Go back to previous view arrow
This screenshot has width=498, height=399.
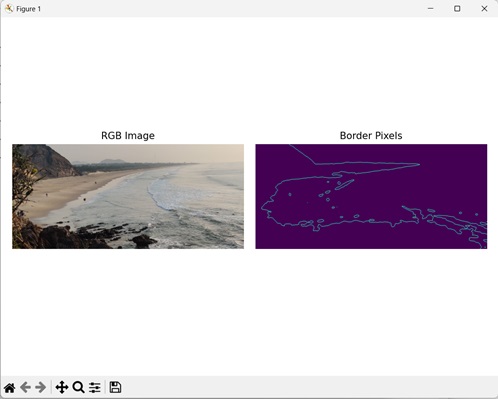pos(25,387)
